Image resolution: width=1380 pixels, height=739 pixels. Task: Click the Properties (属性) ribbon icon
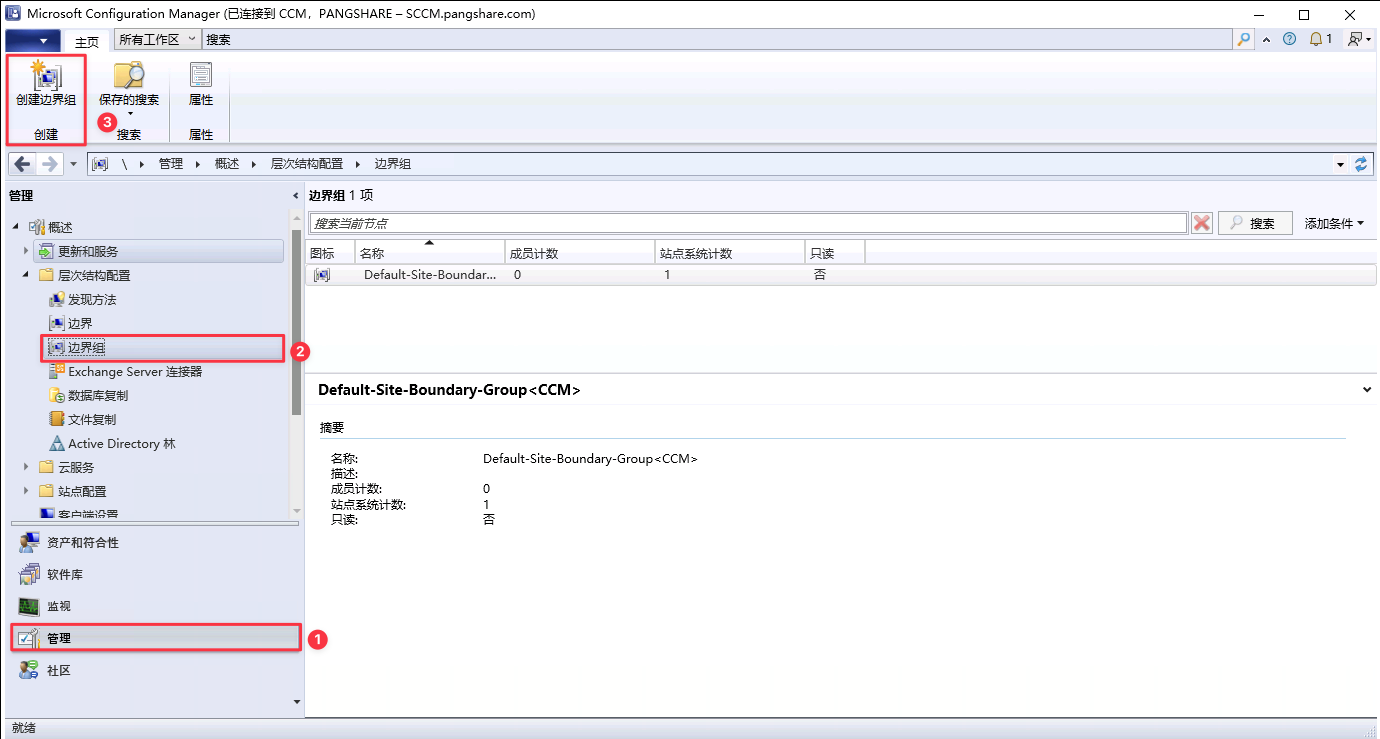coord(201,83)
